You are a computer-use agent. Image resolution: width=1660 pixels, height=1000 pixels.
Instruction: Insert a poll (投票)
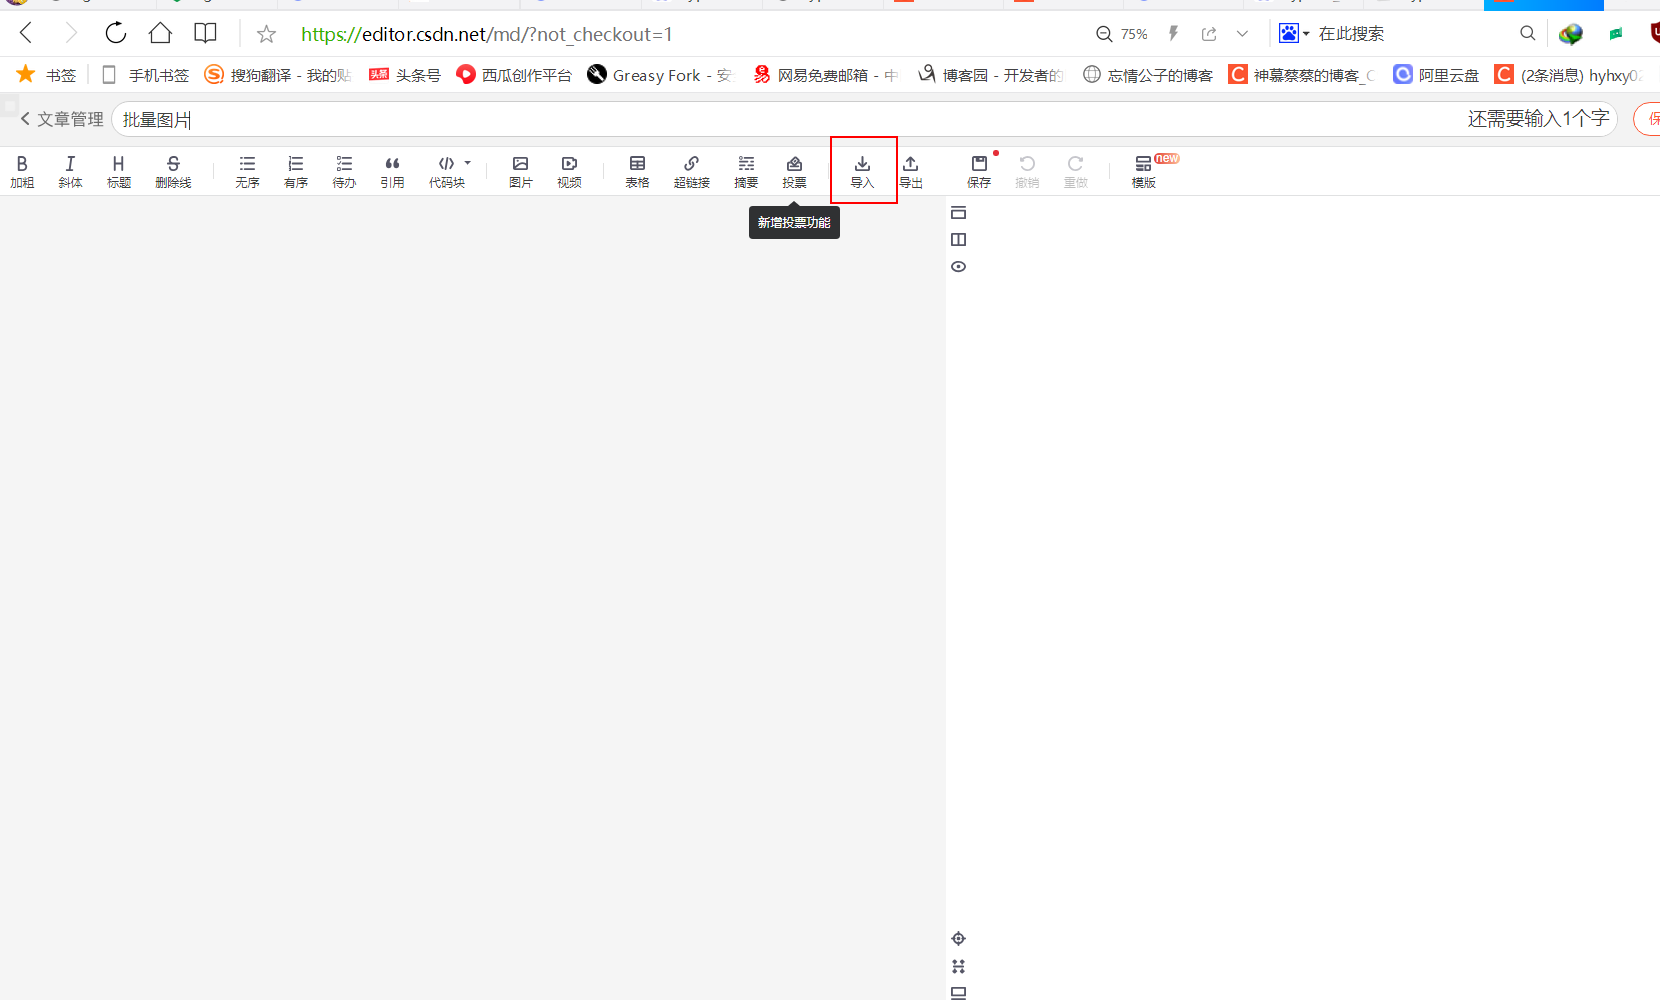794,171
